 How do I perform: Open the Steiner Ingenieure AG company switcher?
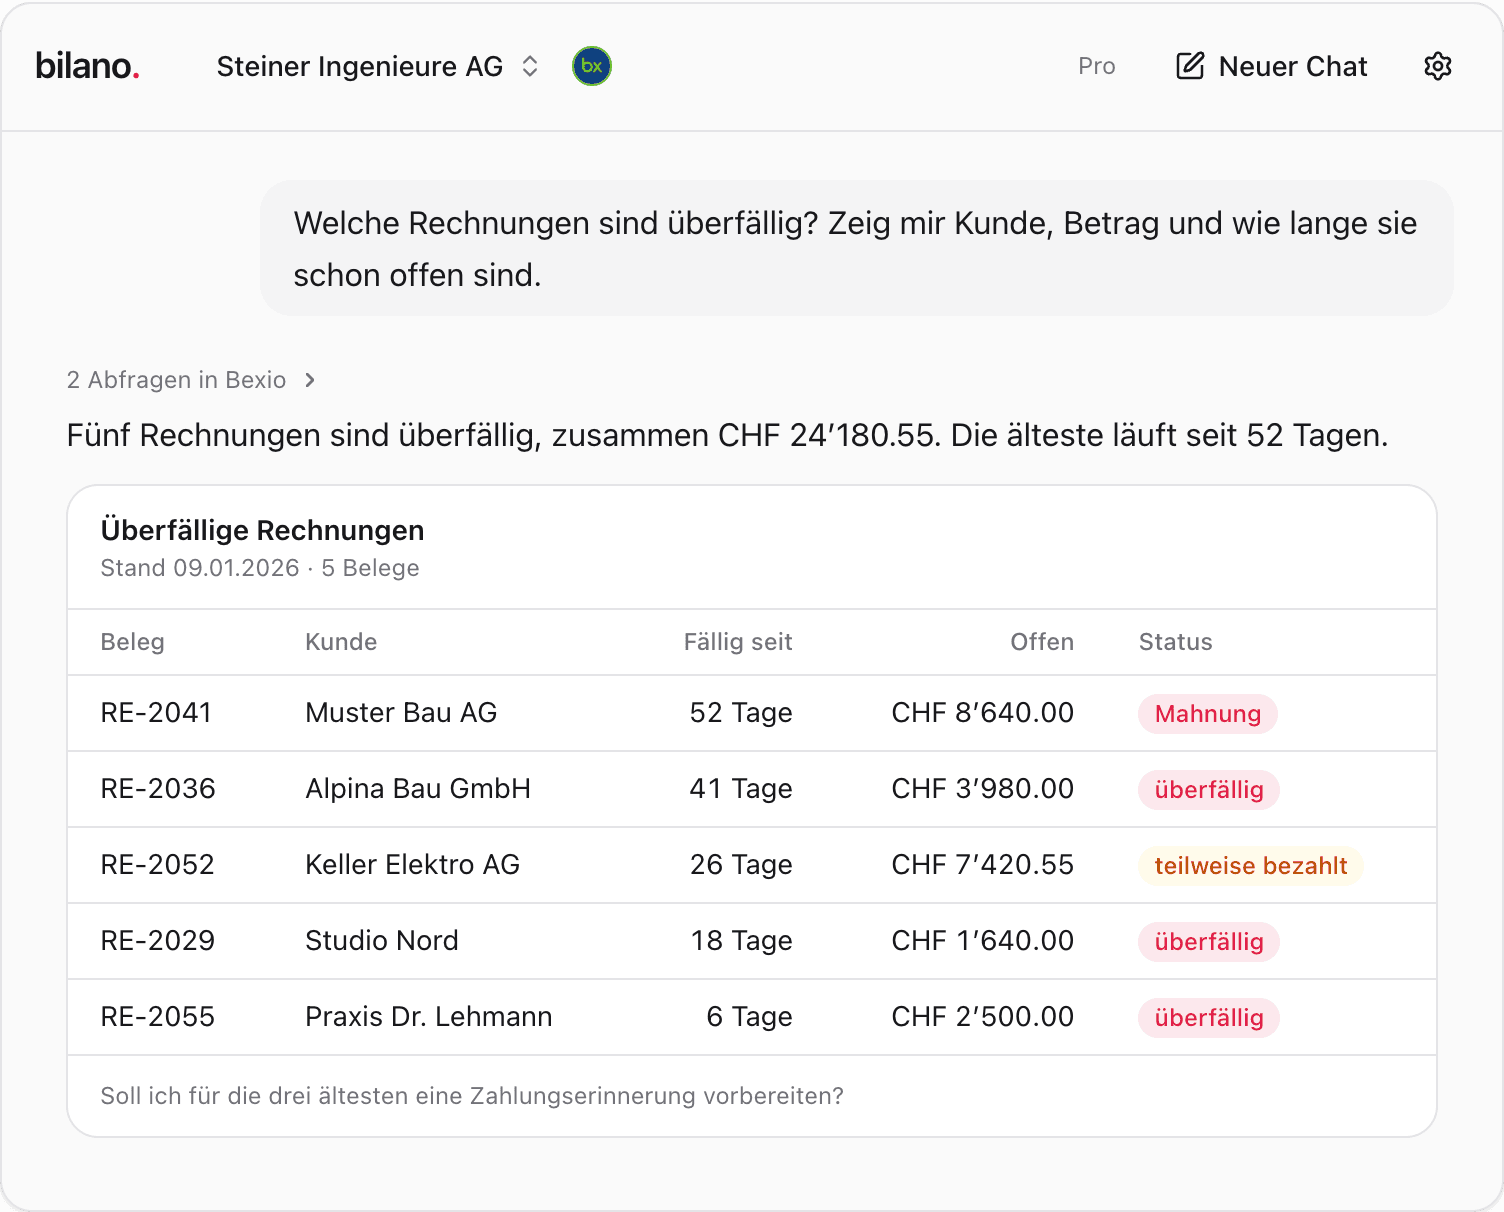pyautogui.click(x=378, y=66)
